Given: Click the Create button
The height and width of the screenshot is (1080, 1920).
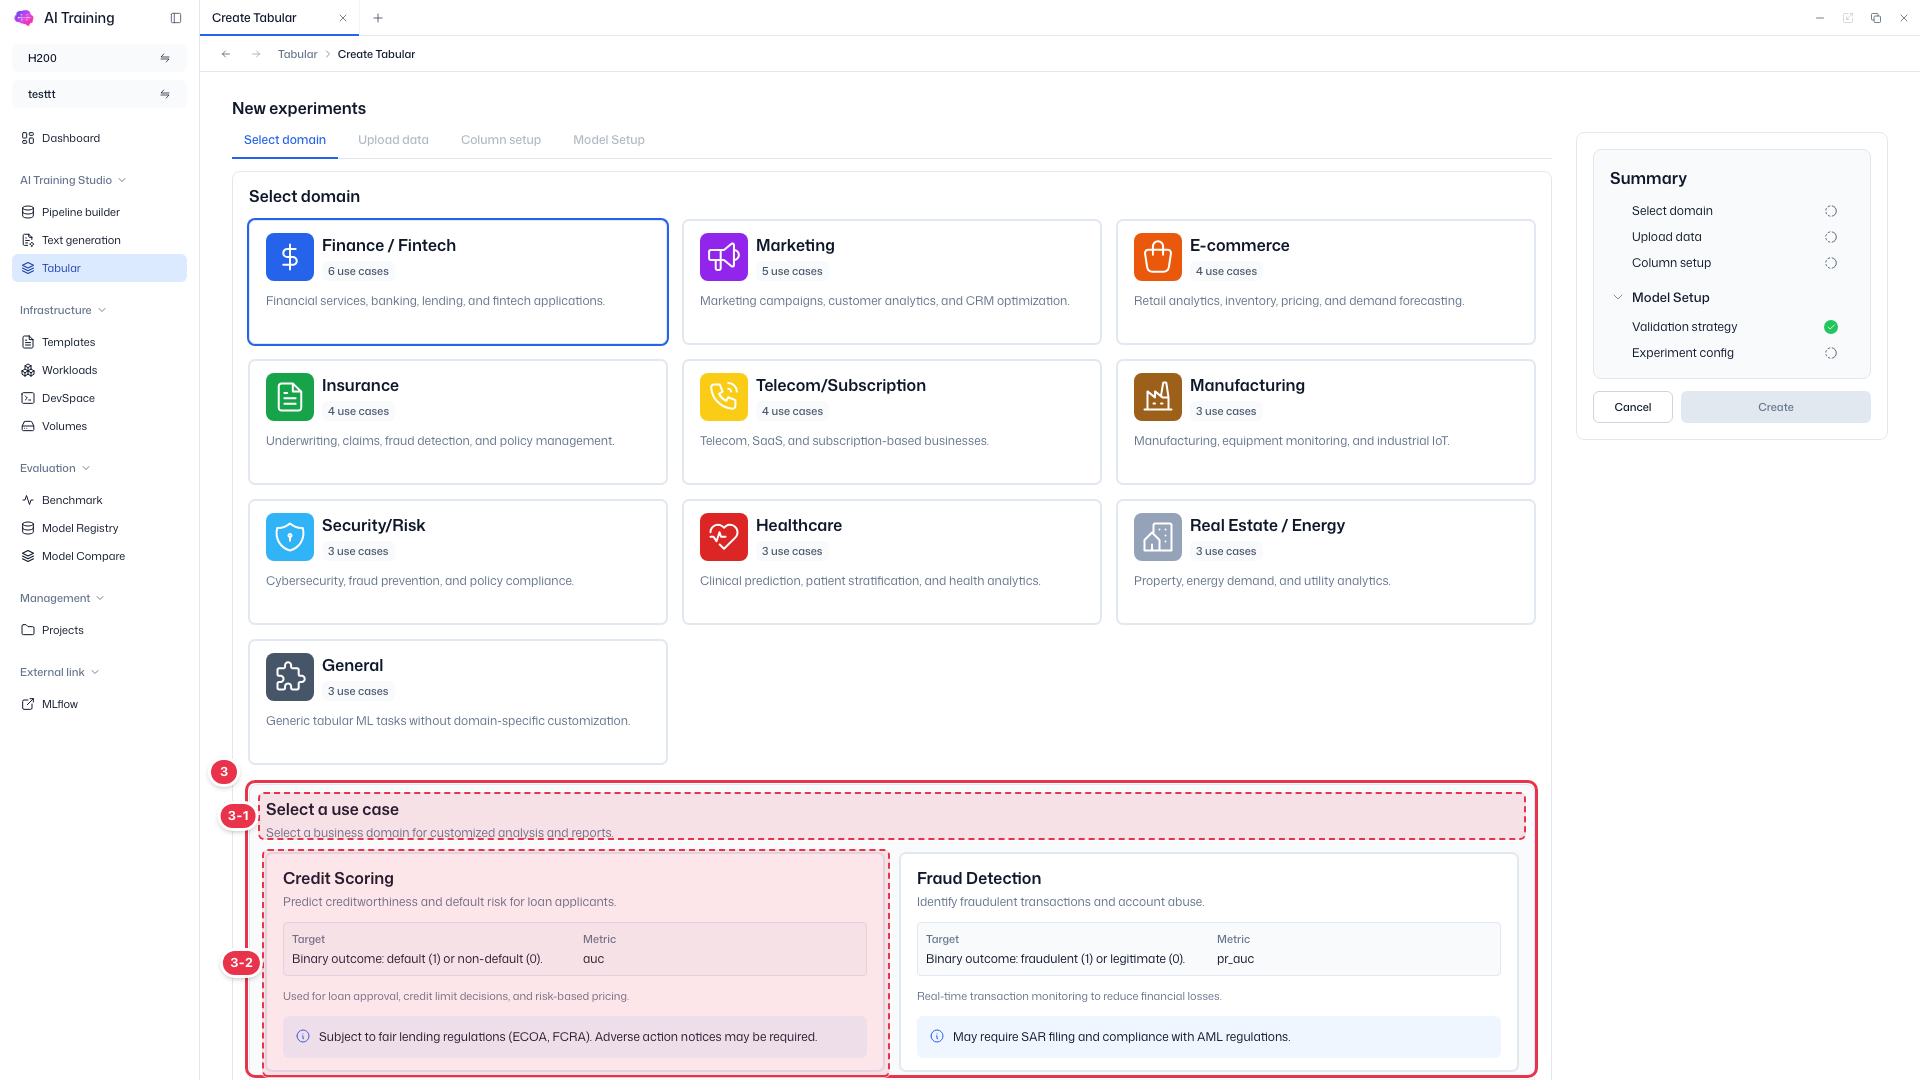Looking at the screenshot, I should point(1776,407).
